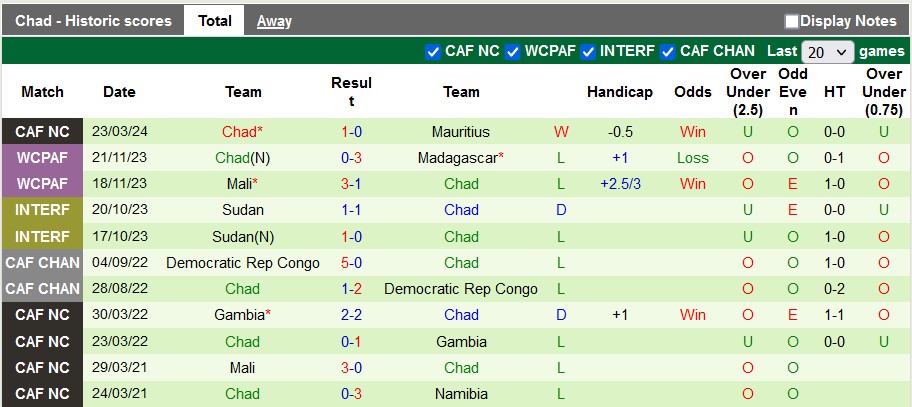Open Sudan team link on 20/10/23 row
Image resolution: width=912 pixels, height=407 pixels.
coord(243,210)
